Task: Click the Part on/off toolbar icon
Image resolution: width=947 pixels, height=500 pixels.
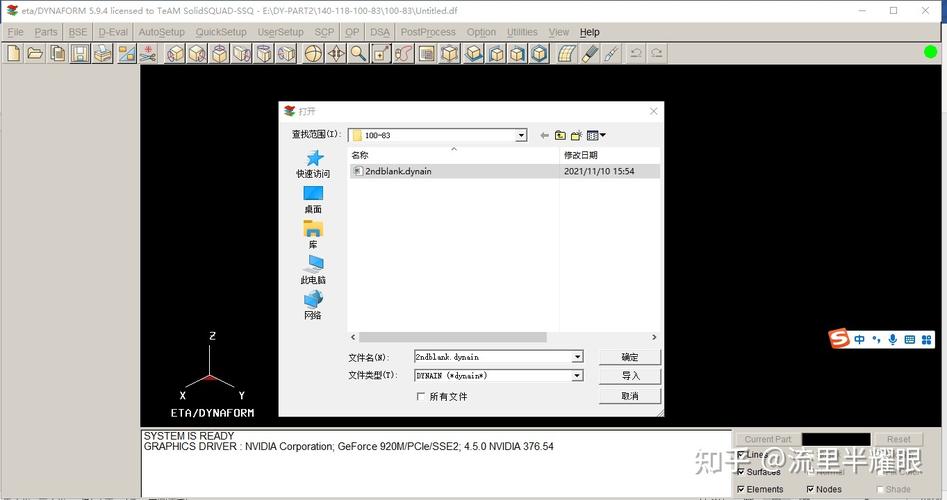Action: click(127, 54)
